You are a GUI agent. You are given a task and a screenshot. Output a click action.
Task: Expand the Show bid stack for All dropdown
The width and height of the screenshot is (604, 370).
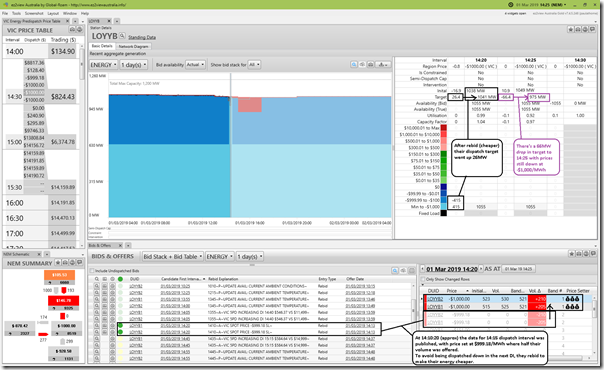254,65
